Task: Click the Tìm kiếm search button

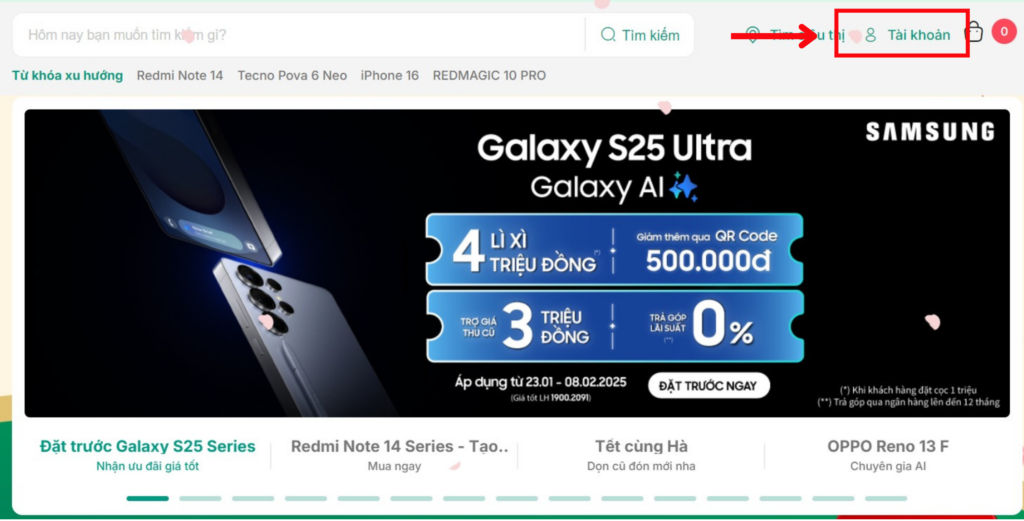Action: (640, 35)
